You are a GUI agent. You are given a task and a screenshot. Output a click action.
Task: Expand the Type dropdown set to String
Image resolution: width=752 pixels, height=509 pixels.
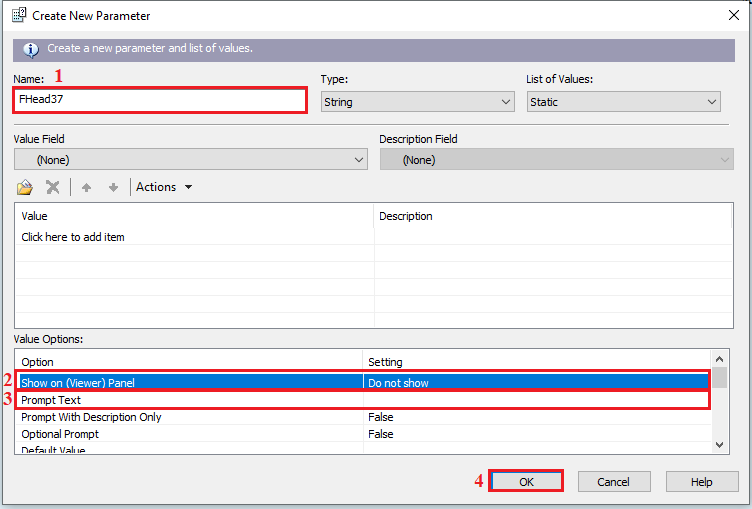[x=417, y=101]
